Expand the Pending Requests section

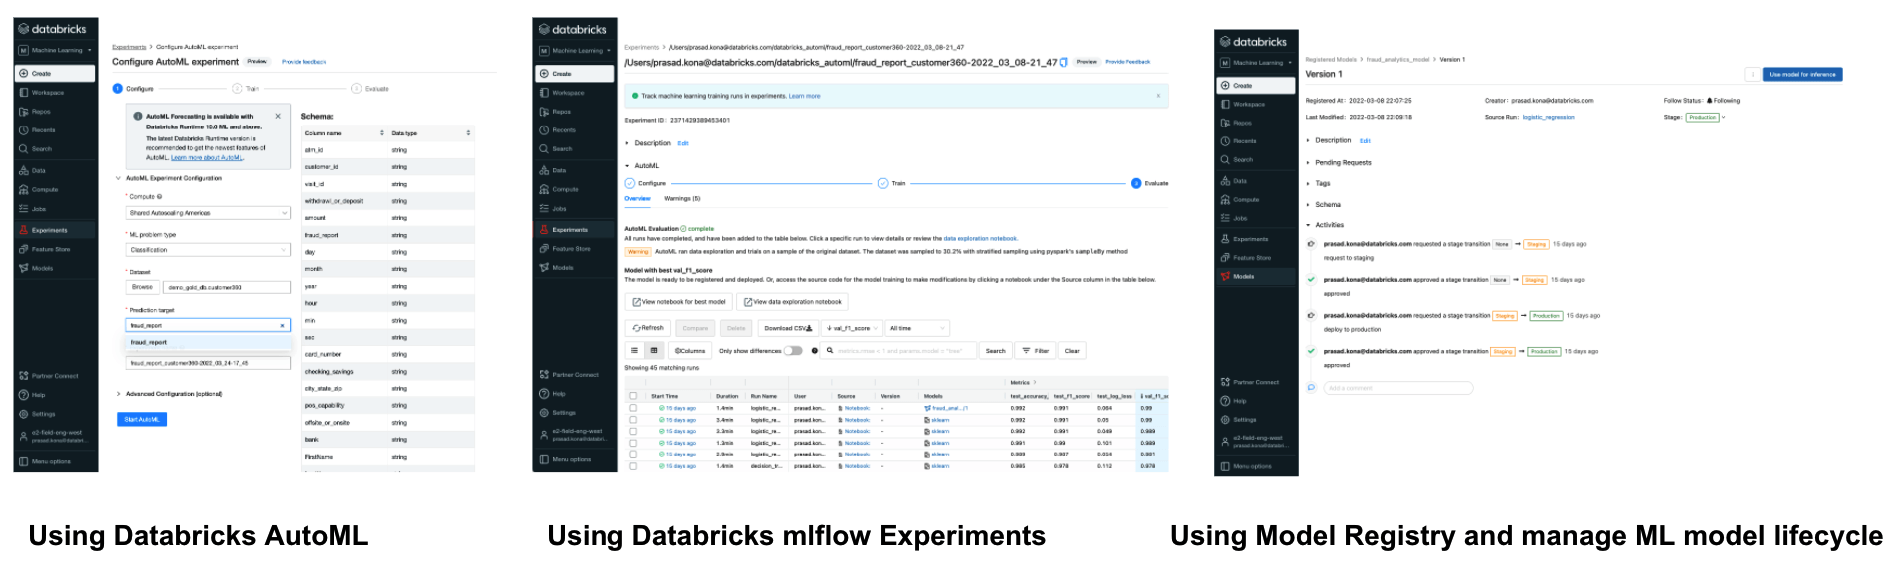(1342, 162)
